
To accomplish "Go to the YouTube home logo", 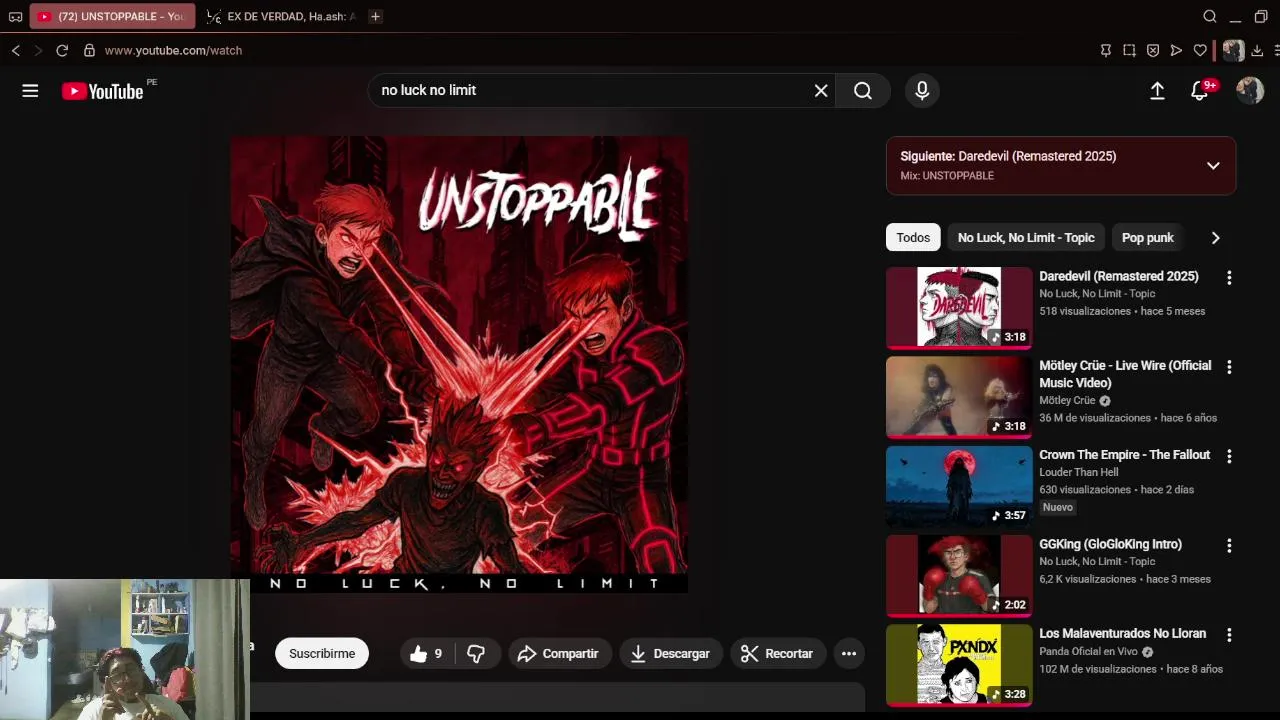I will click(103, 91).
